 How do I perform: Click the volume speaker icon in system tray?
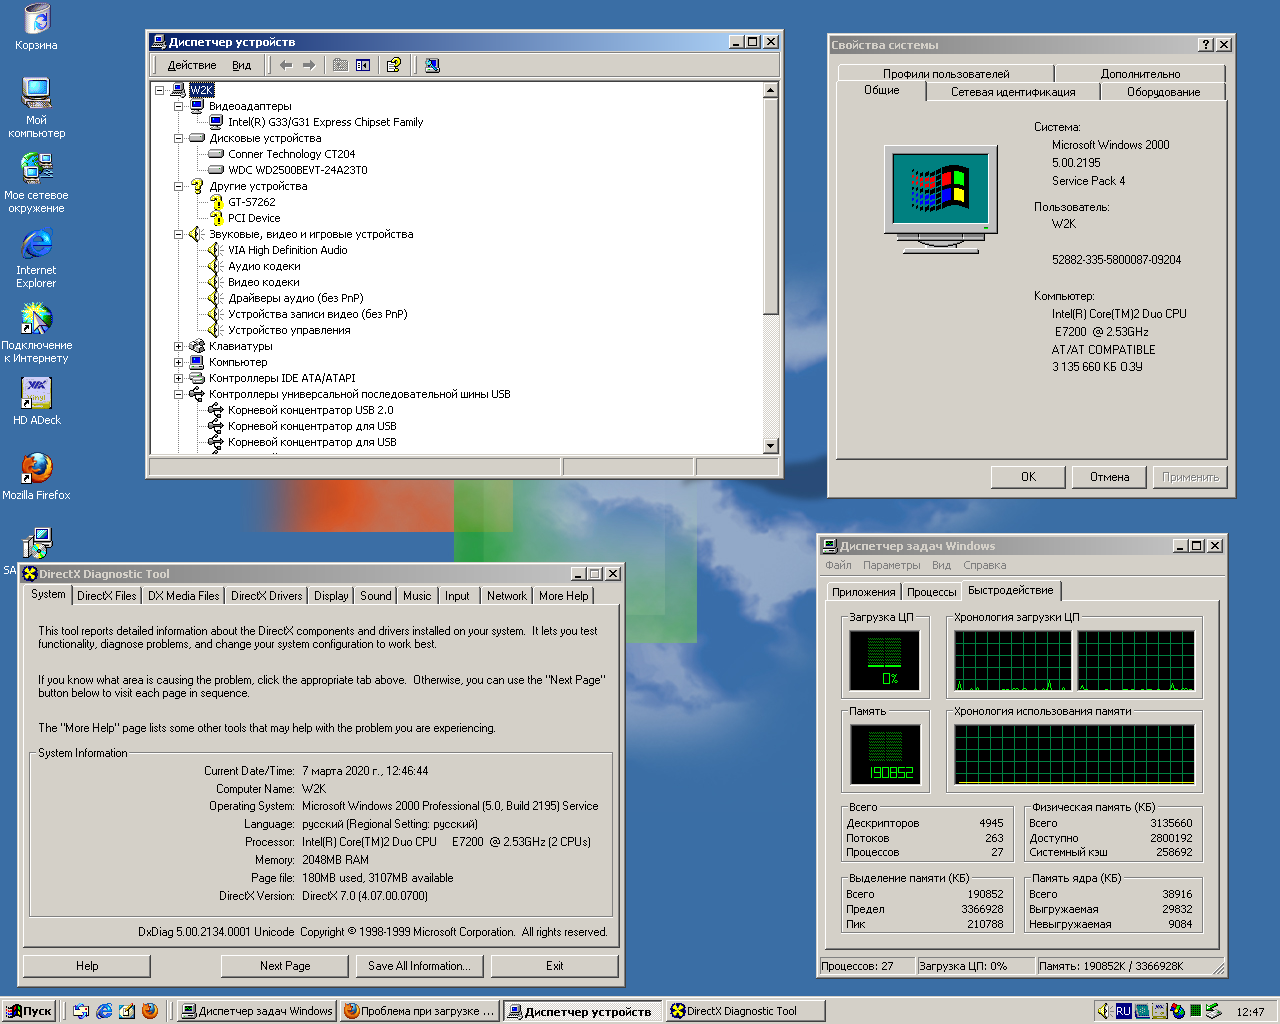click(1105, 1011)
